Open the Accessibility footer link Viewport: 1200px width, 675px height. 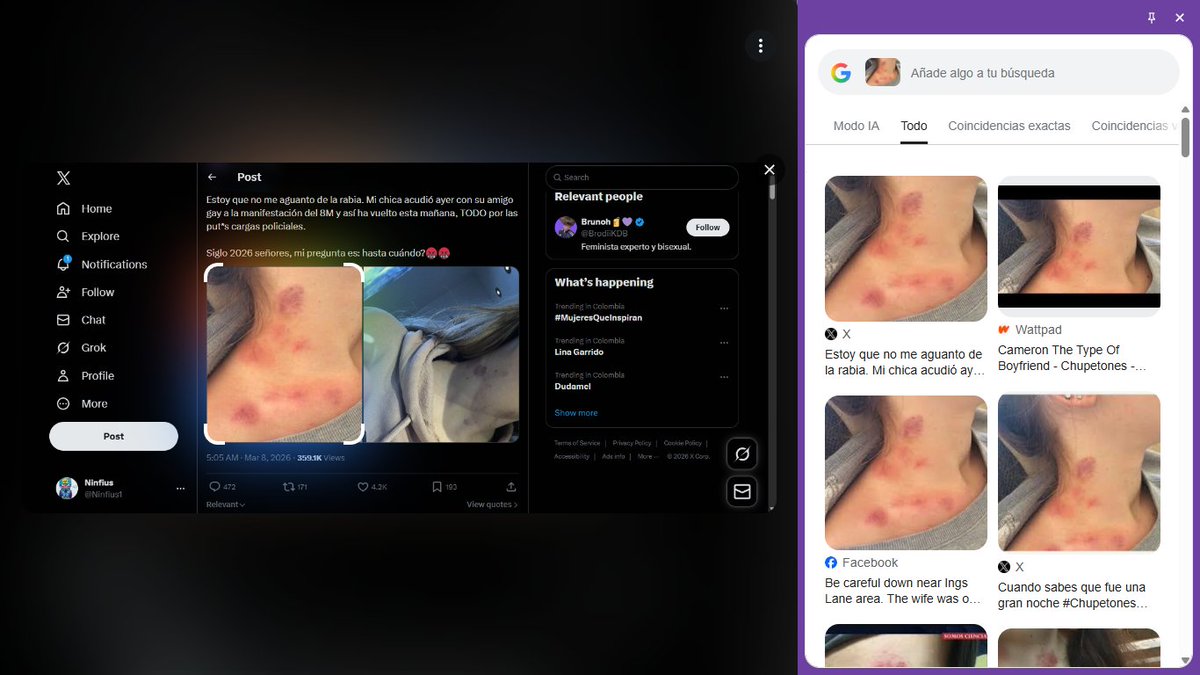[572, 456]
